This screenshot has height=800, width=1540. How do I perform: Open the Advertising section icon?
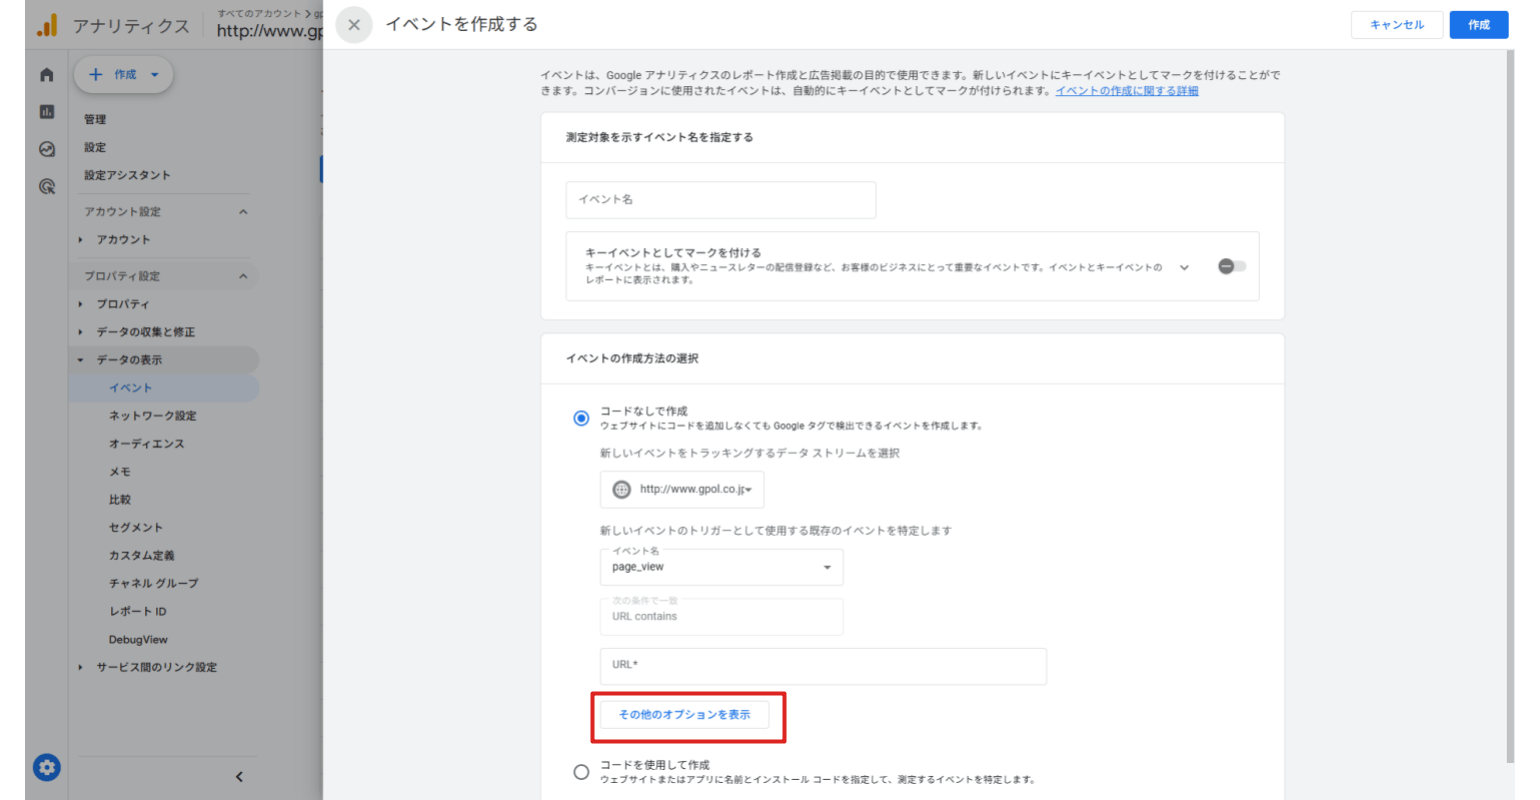point(45,187)
